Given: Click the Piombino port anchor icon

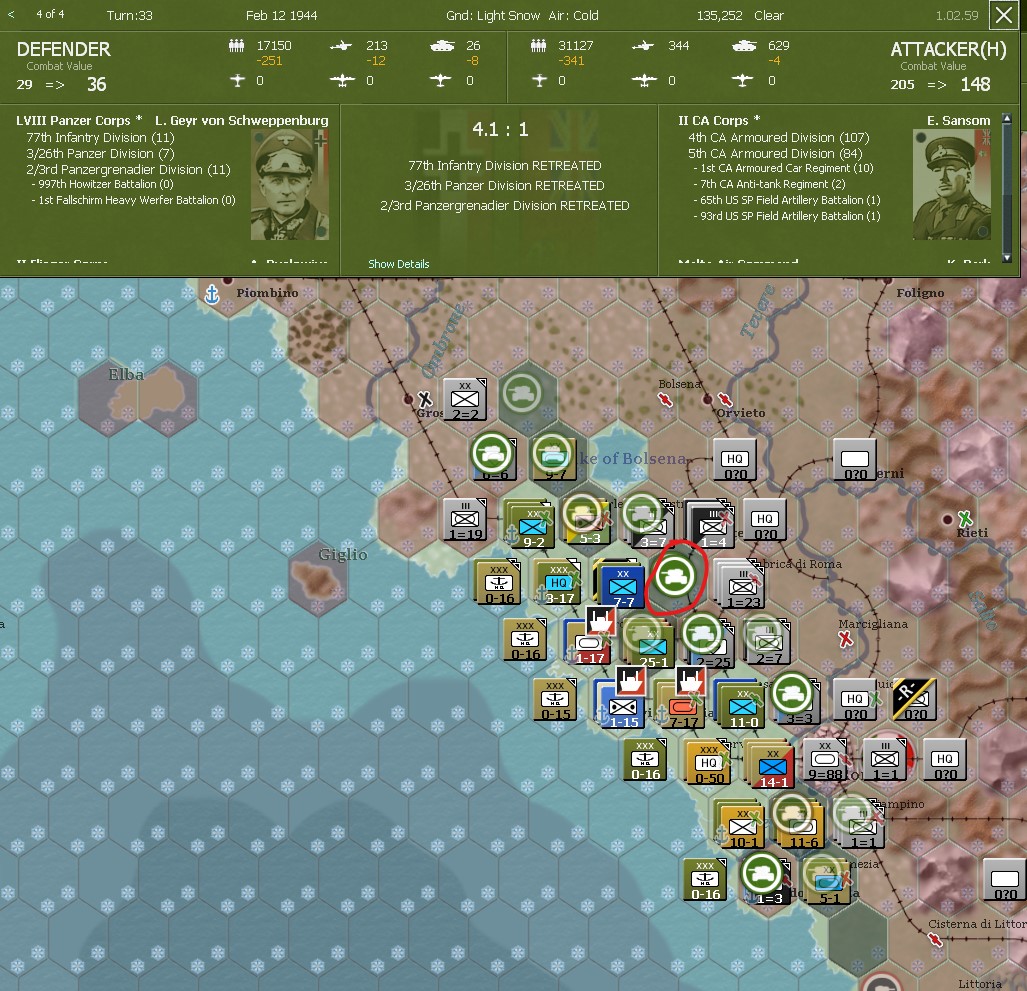Looking at the screenshot, I should [212, 294].
